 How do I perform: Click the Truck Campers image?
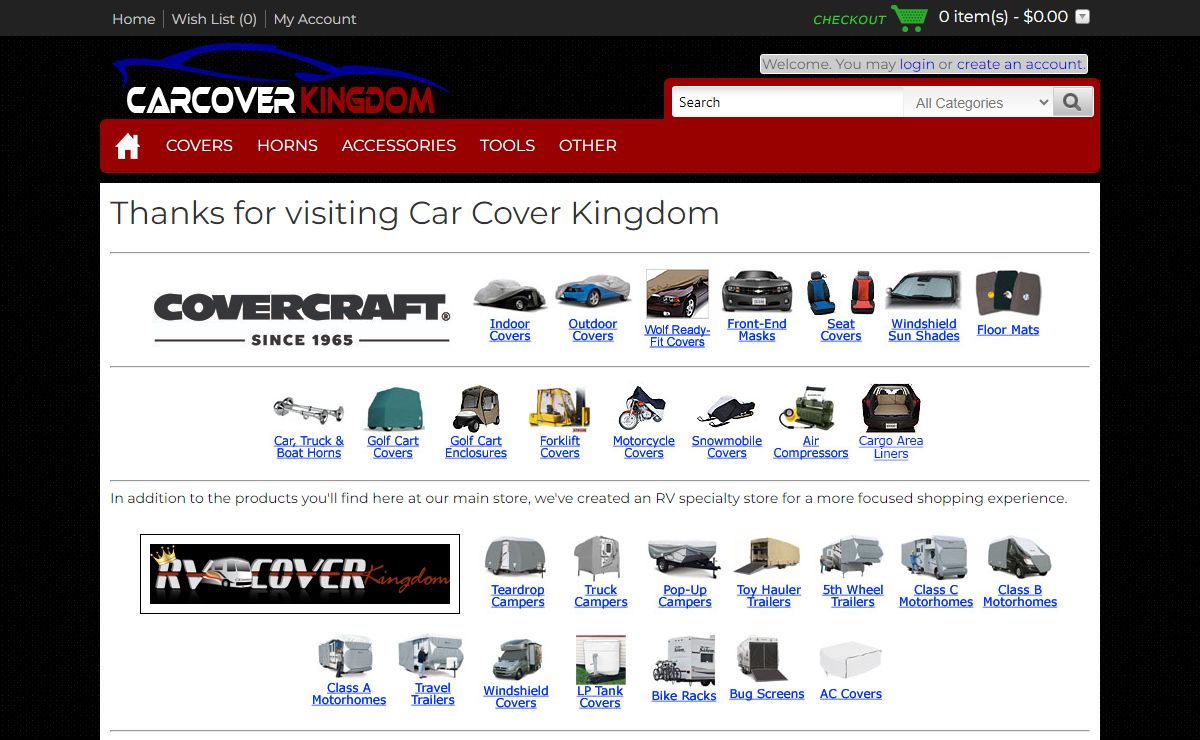click(600, 558)
